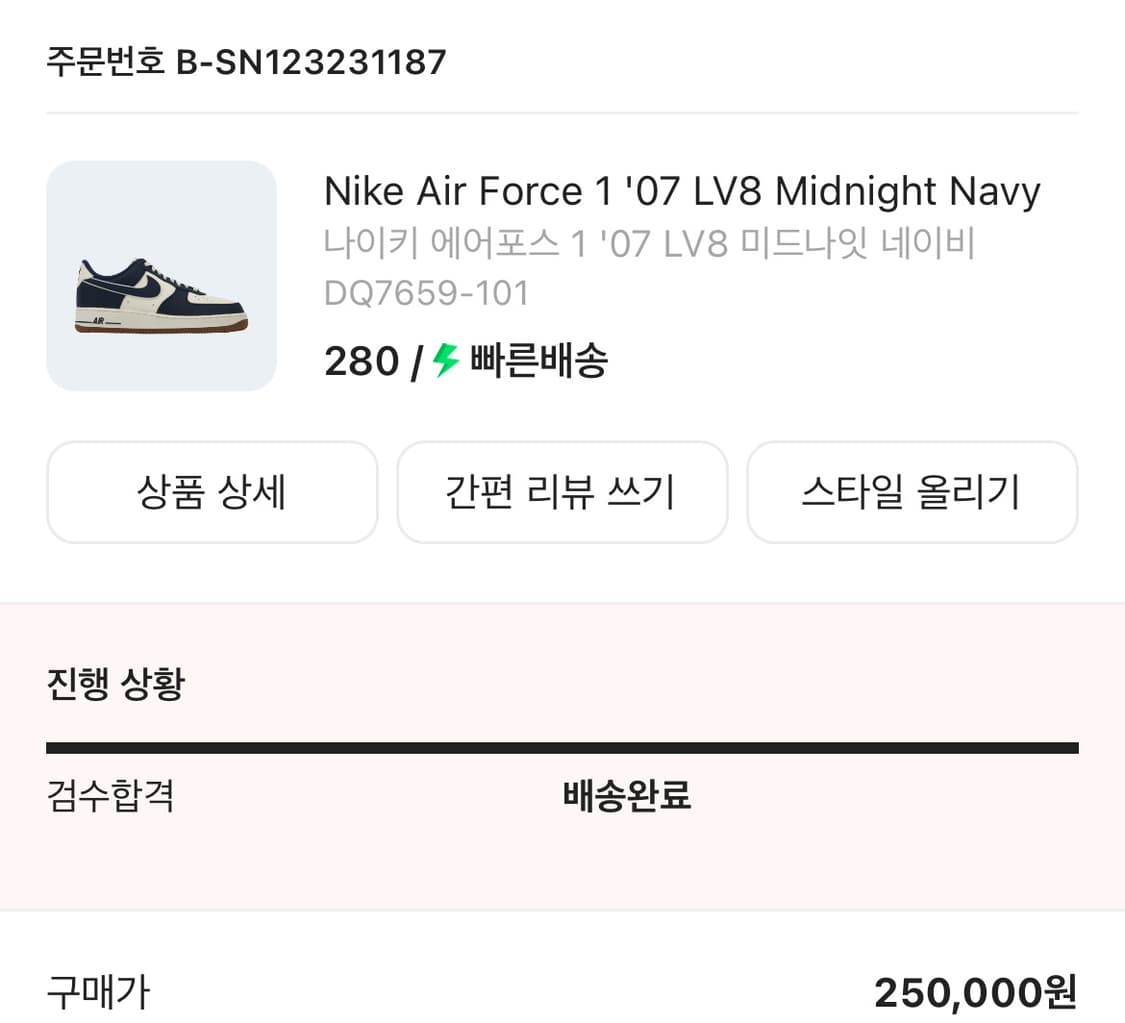Click the black progress bar
The height and width of the screenshot is (1023, 1125).
562,746
